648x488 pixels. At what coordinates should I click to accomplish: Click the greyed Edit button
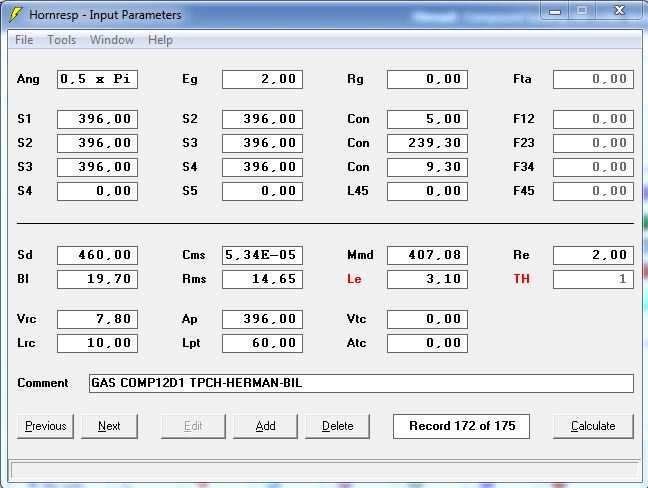193,426
